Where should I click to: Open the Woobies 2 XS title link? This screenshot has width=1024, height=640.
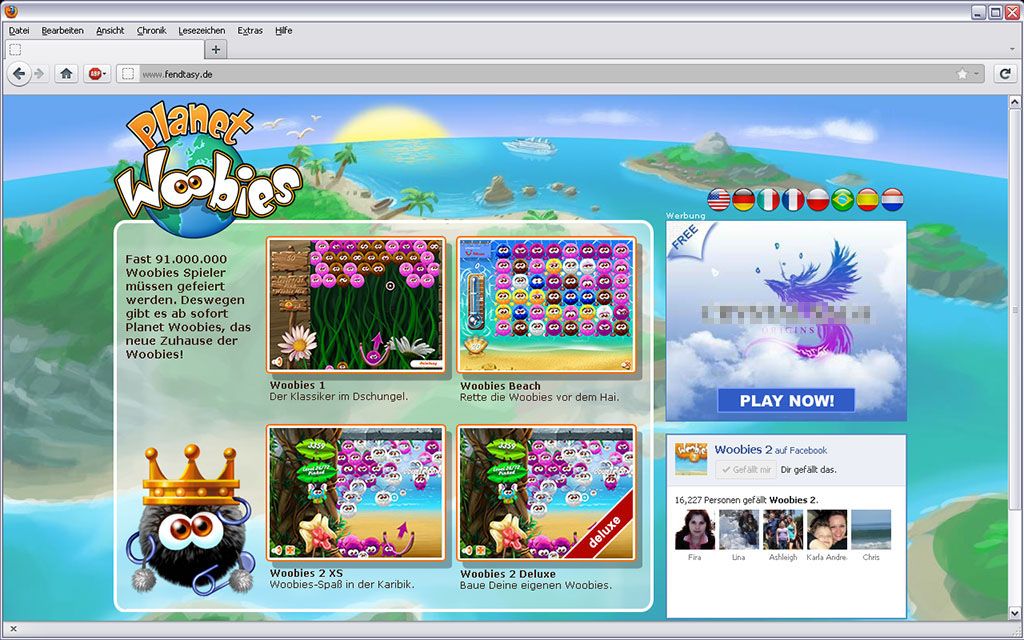tap(306, 573)
